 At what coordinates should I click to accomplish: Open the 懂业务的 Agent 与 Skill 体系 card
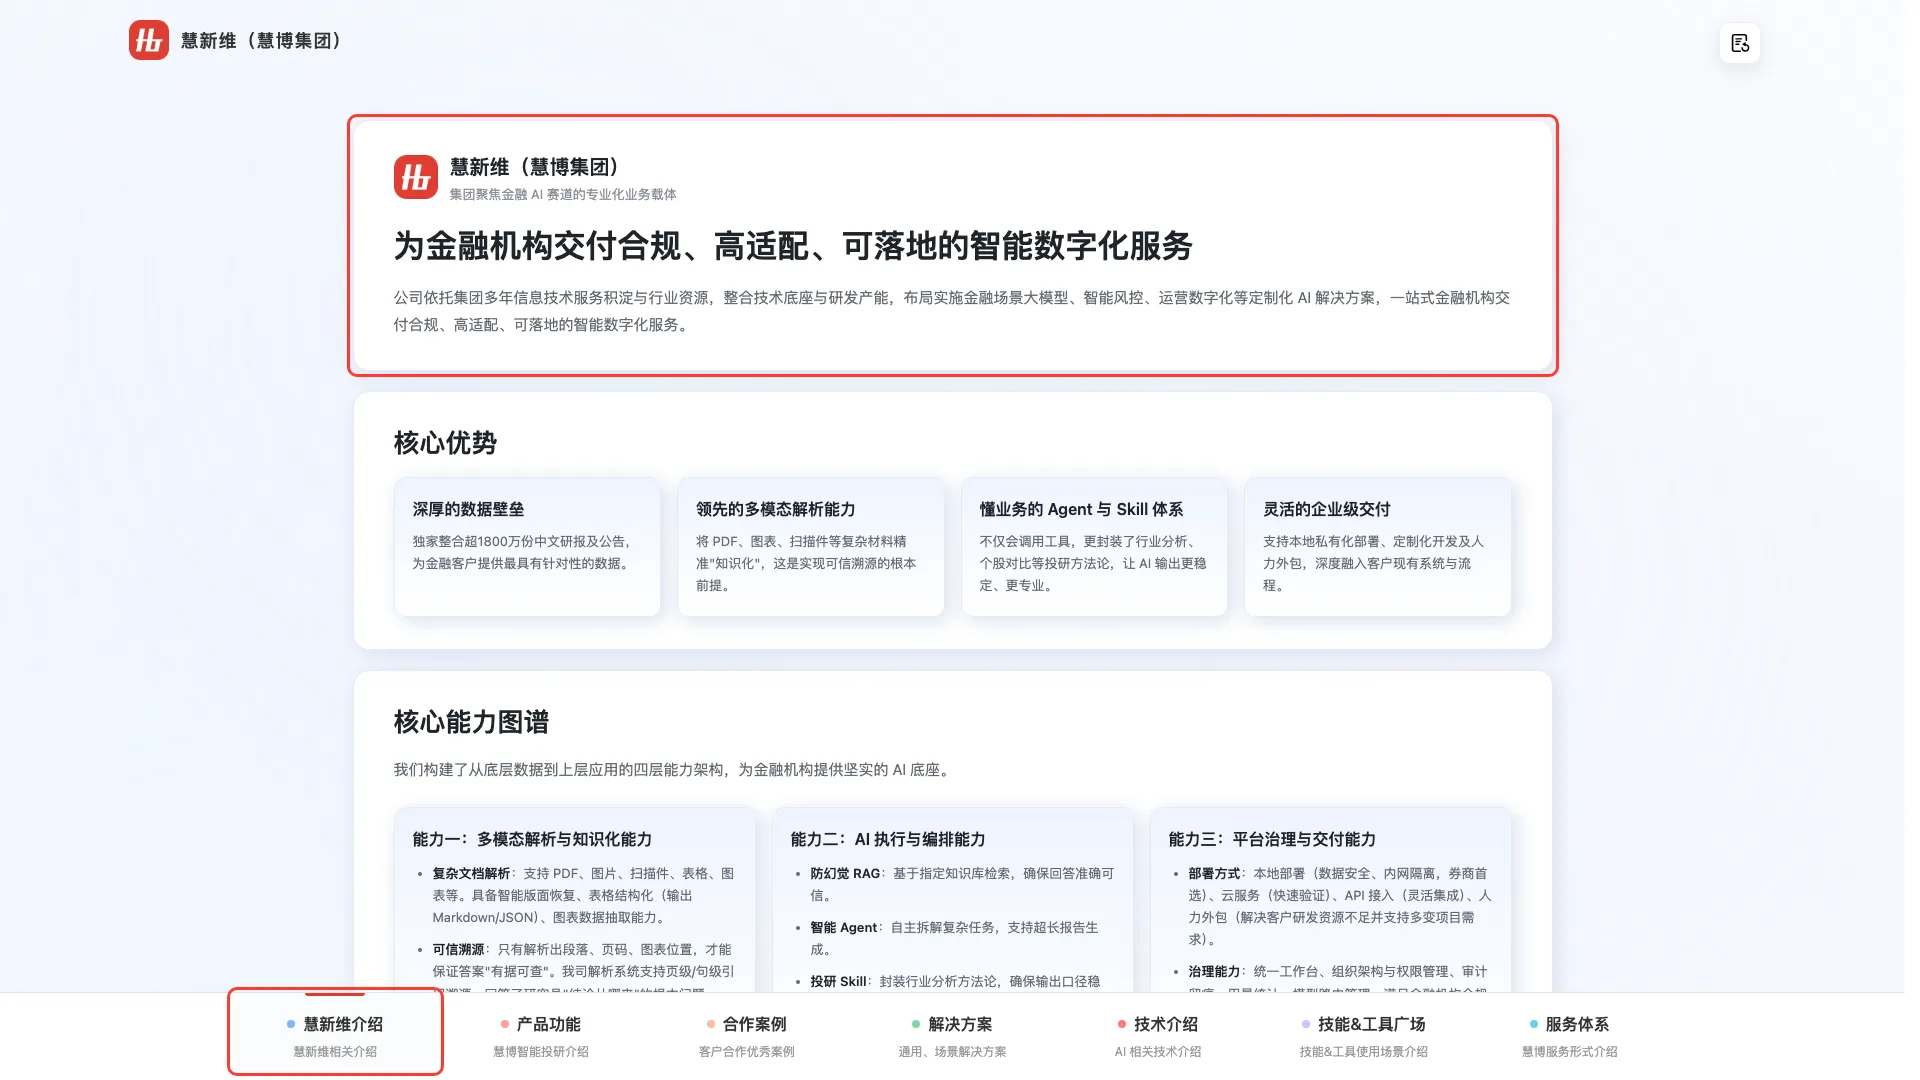(1094, 547)
